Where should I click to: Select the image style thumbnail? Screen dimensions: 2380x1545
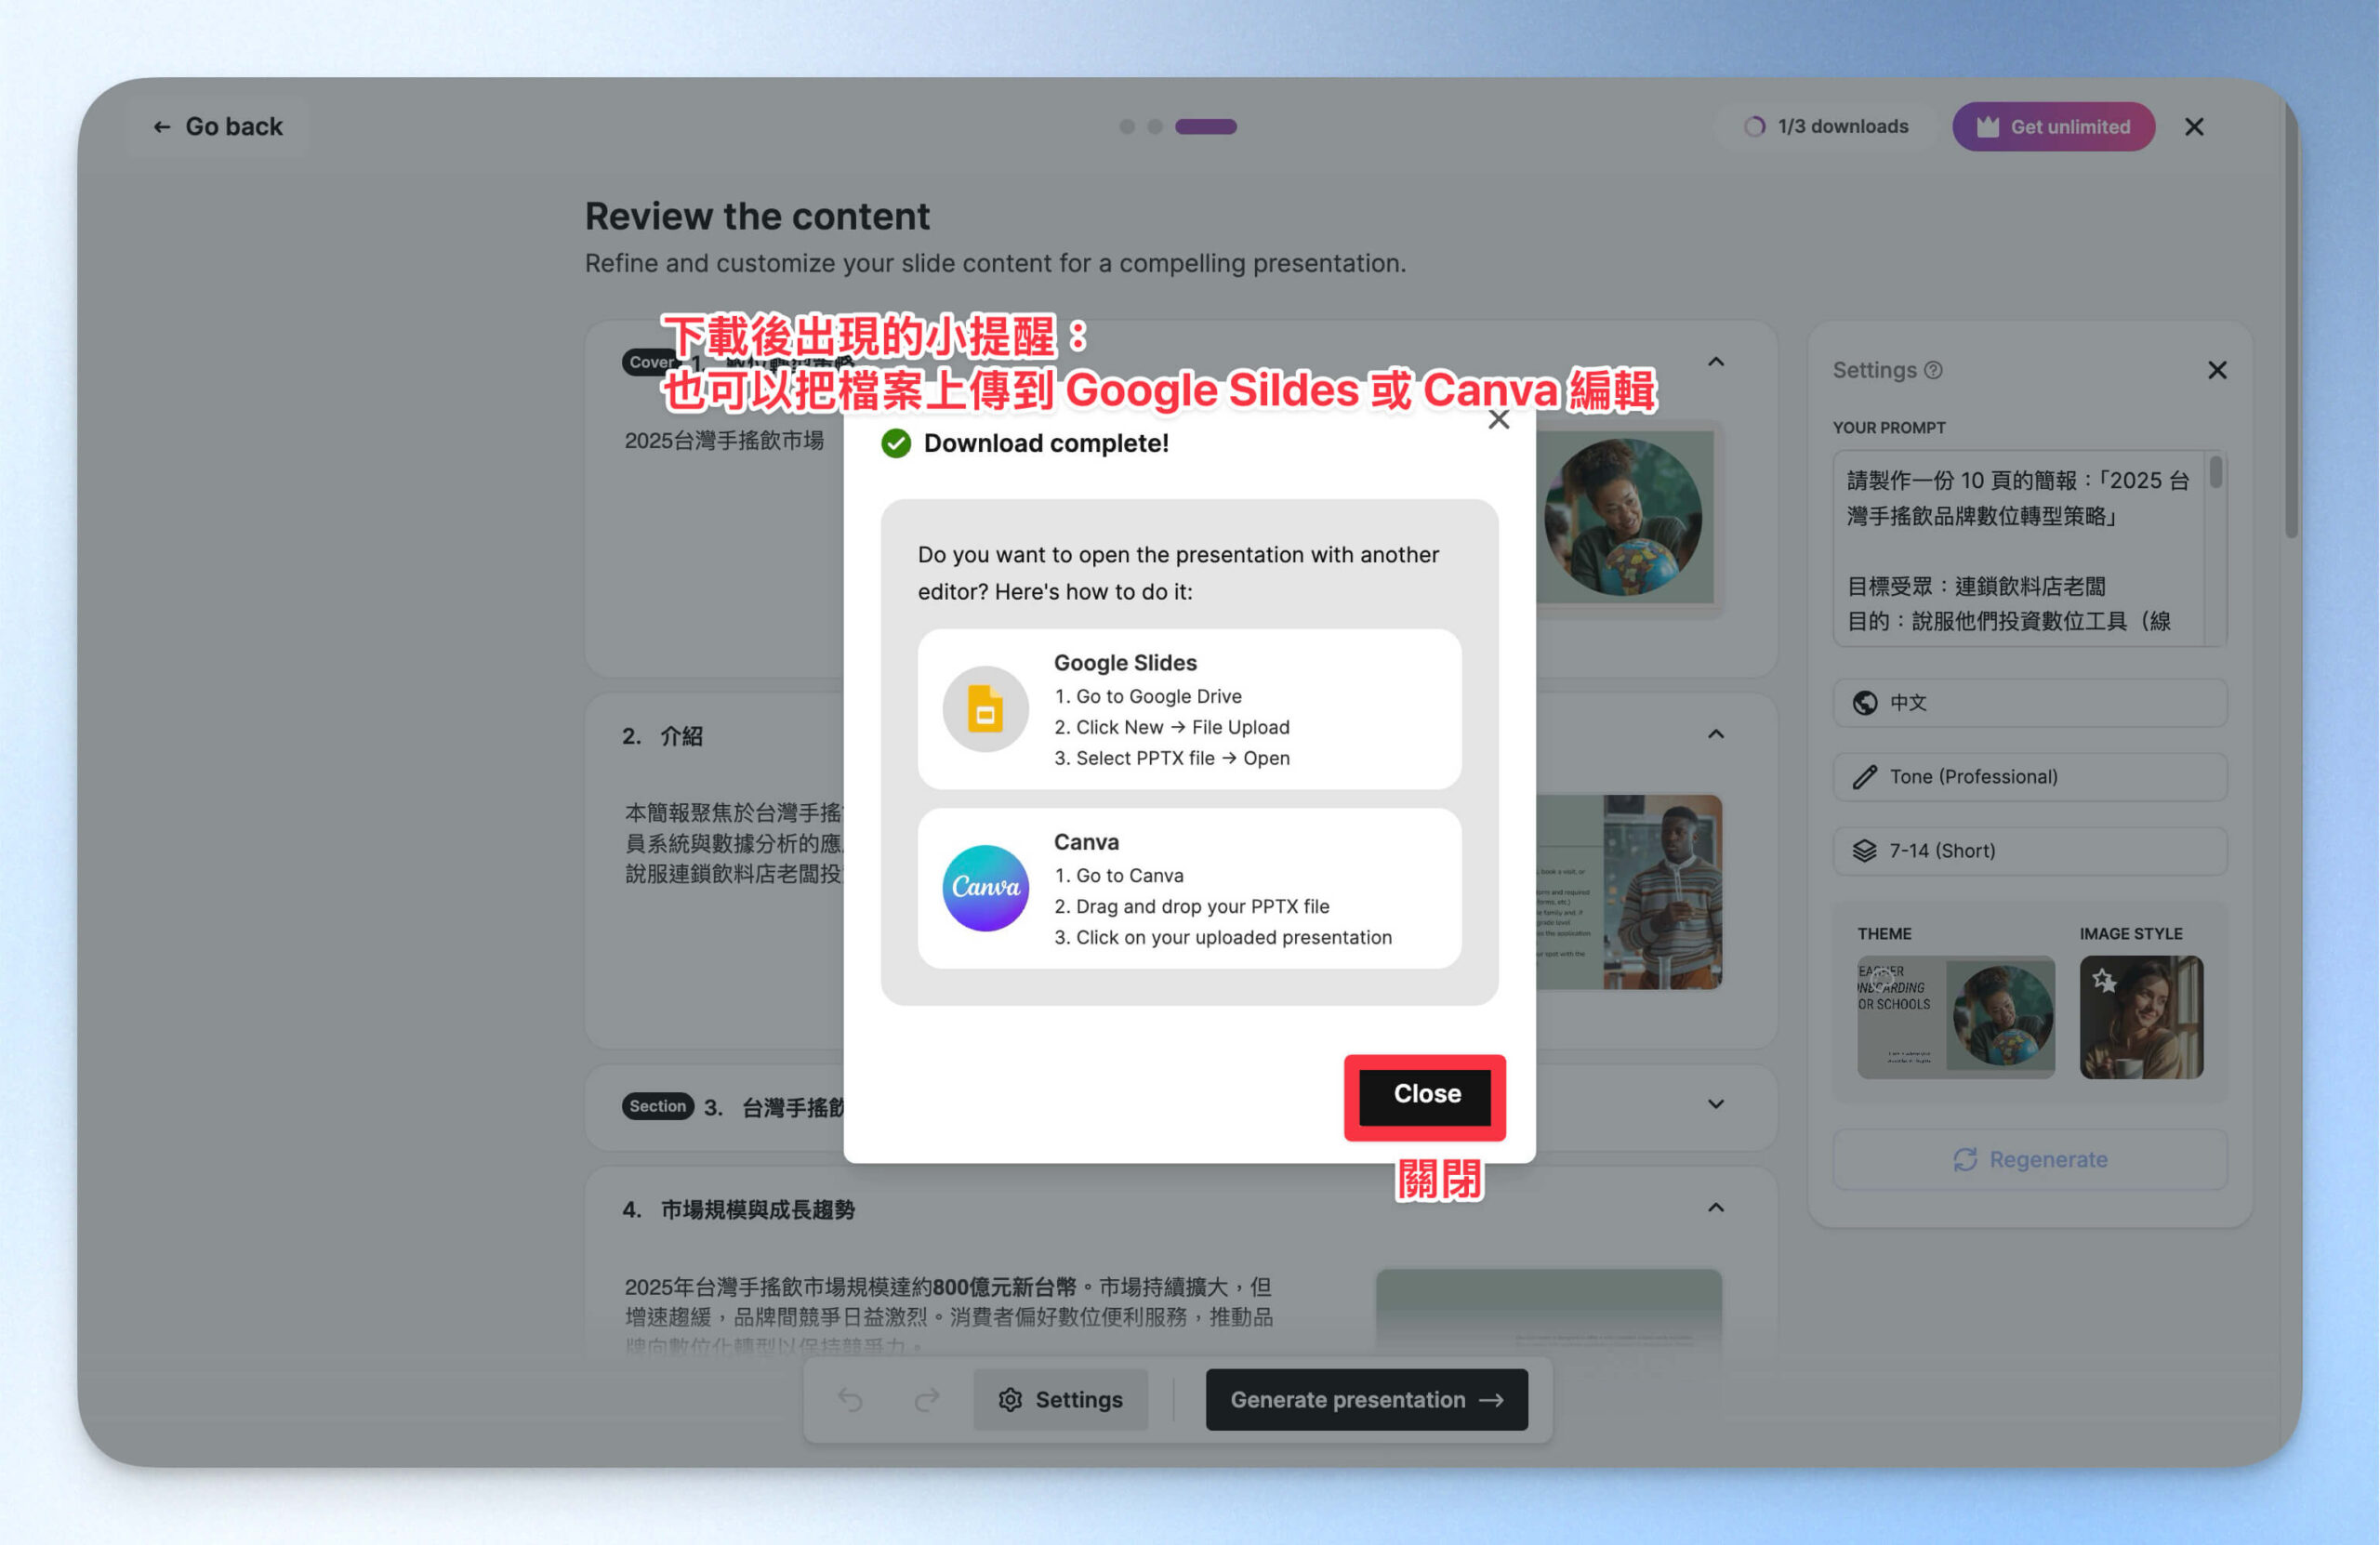click(2140, 1017)
